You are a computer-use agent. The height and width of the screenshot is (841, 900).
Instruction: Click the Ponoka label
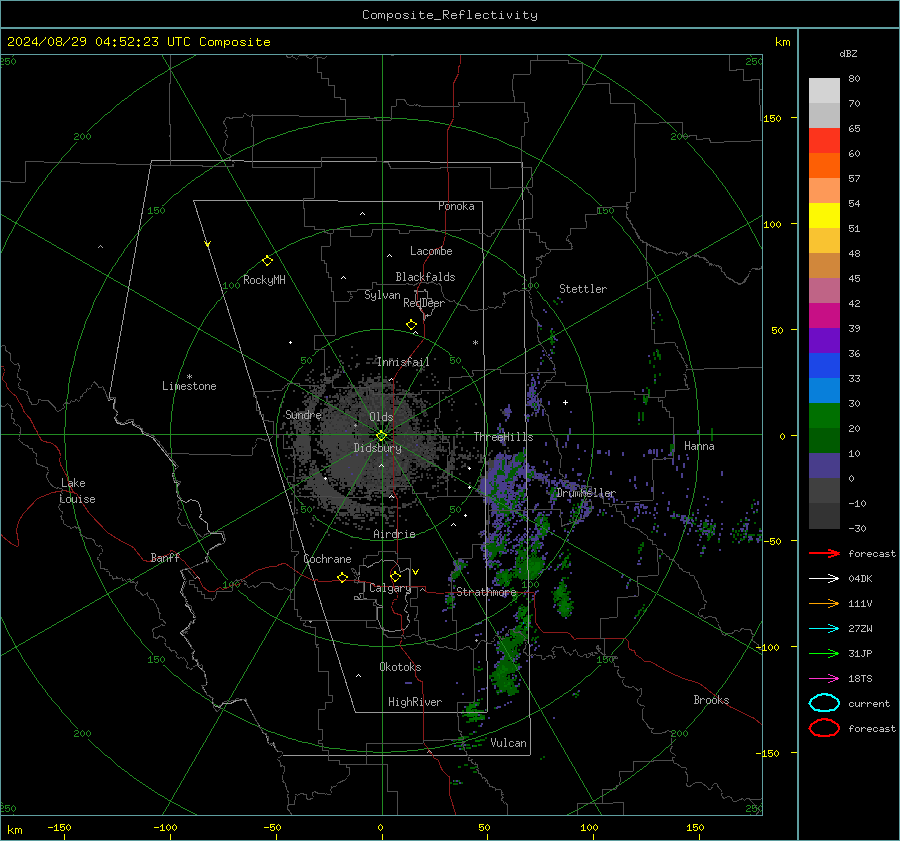[456, 206]
